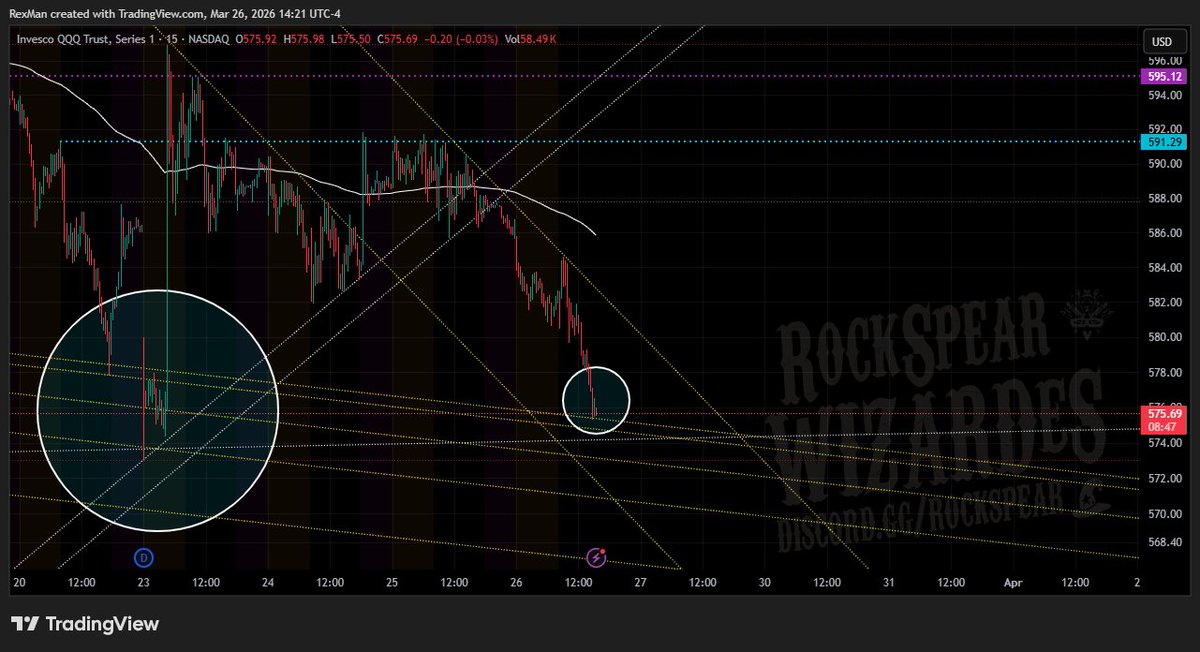The width and height of the screenshot is (1200, 652).
Task: Click the date 31 on time axis
Action: (x=888, y=581)
